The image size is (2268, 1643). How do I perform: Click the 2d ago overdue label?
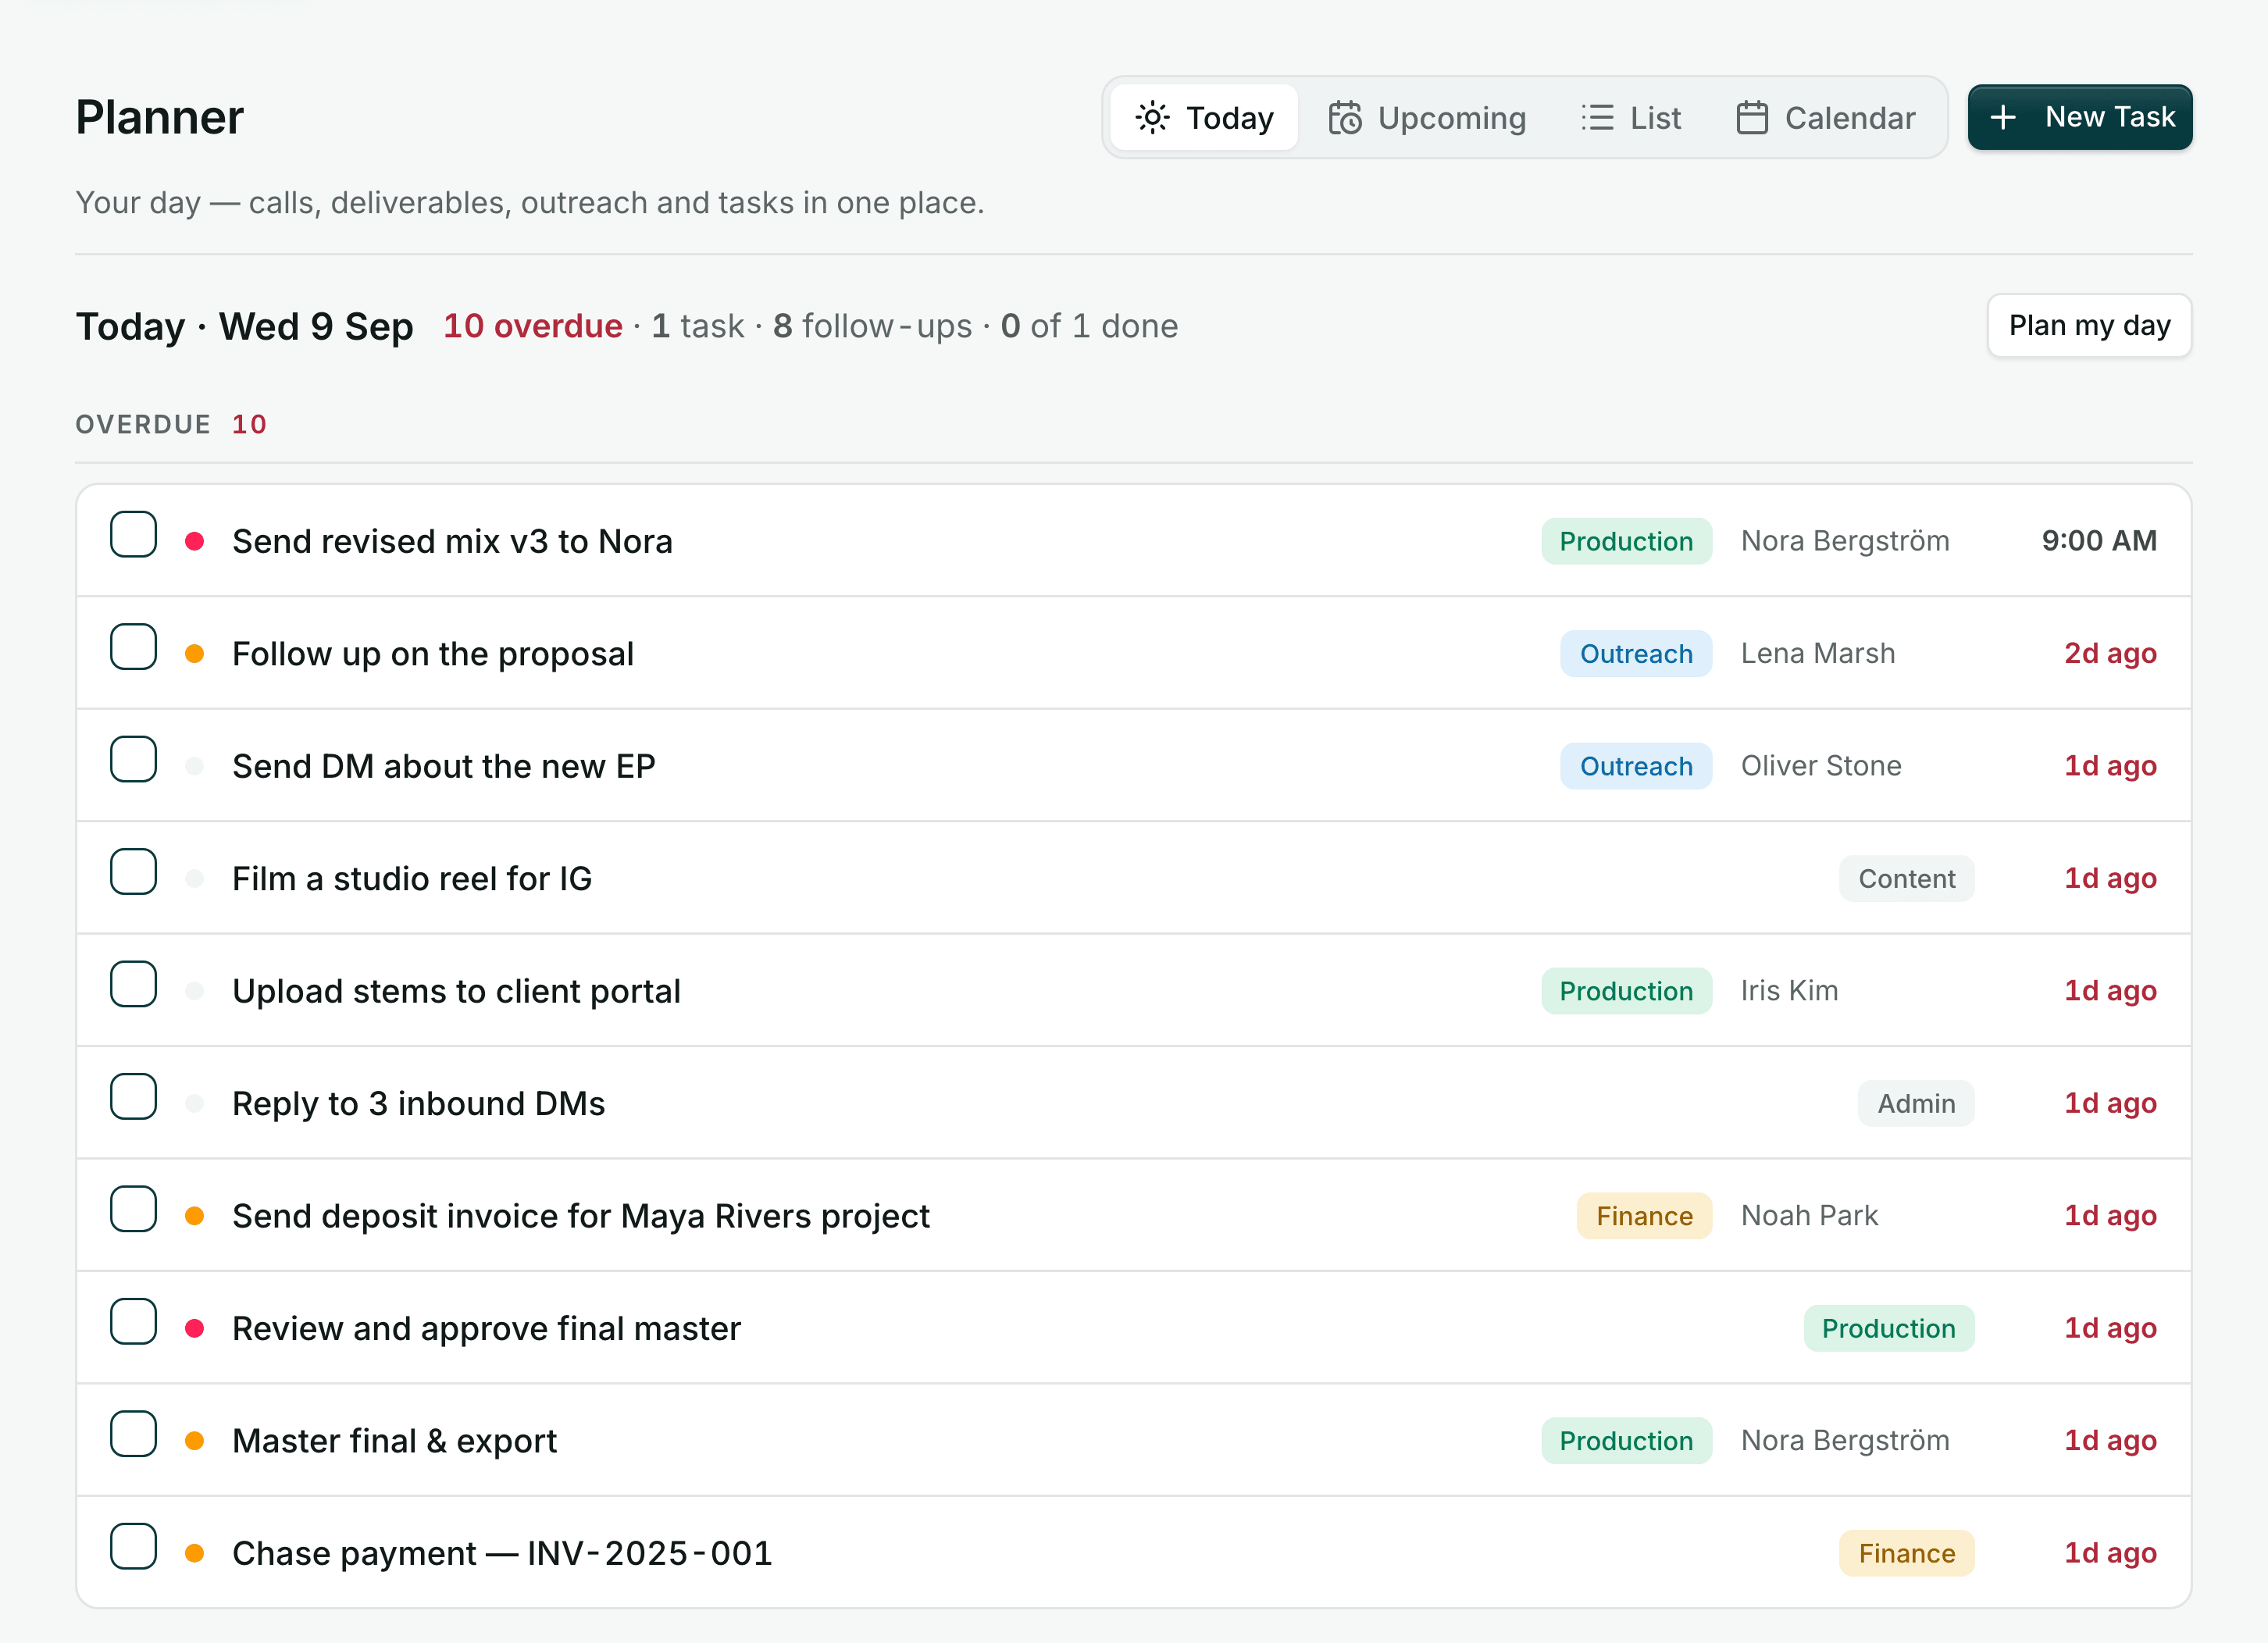pos(2110,654)
